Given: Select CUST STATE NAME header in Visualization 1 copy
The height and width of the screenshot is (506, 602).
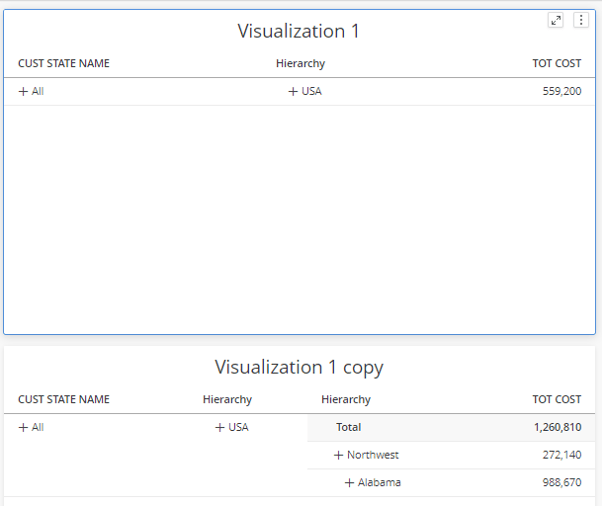Looking at the screenshot, I should tap(64, 399).
